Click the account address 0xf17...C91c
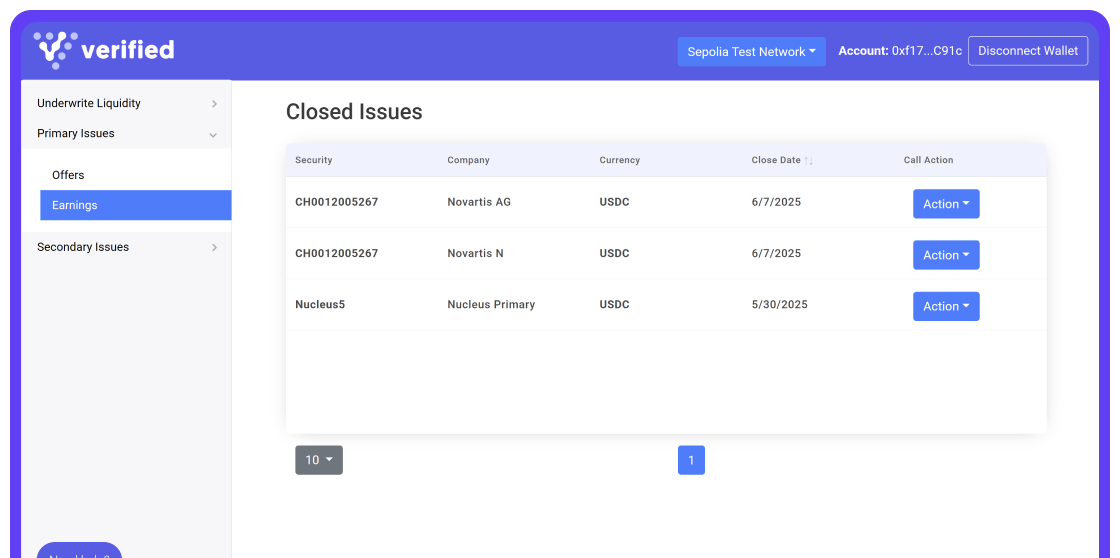This screenshot has width=1120, height=558. [x=926, y=51]
